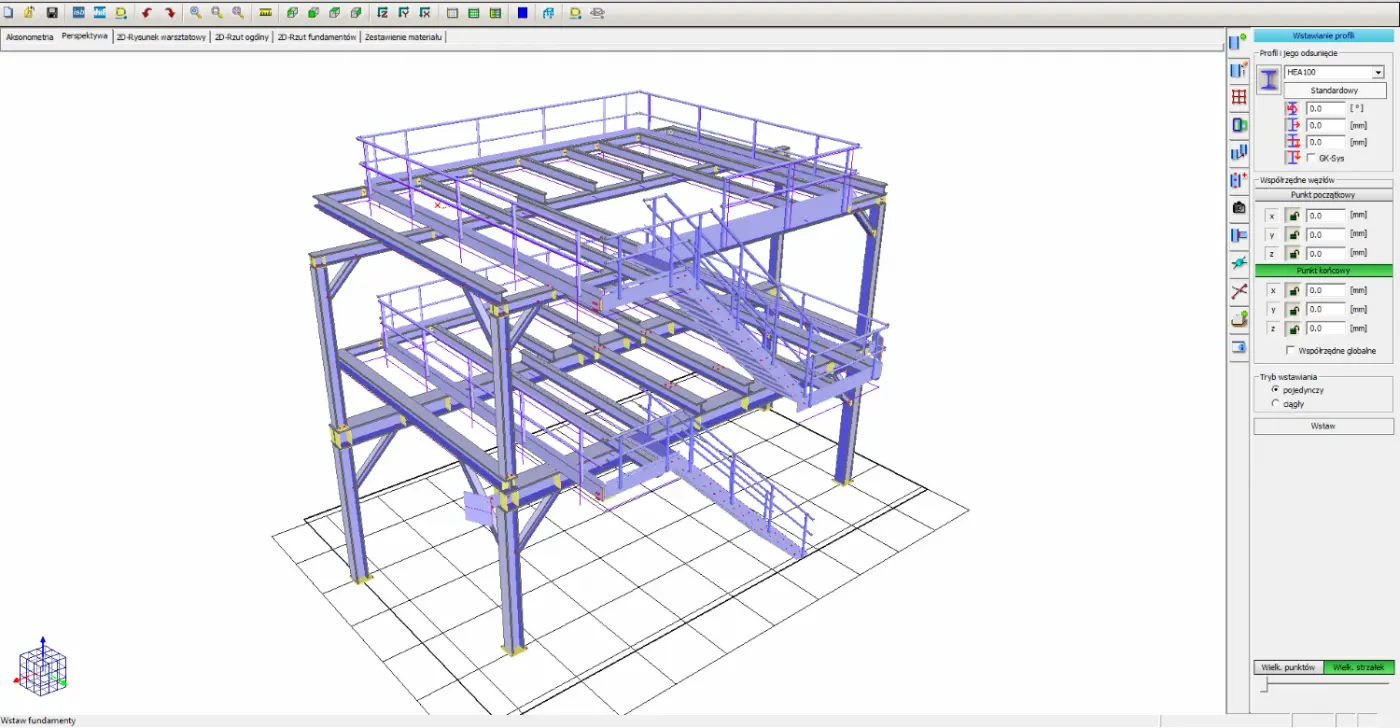Click the red Redo arrow
1400x728 pixels.
pyautogui.click(x=169, y=13)
